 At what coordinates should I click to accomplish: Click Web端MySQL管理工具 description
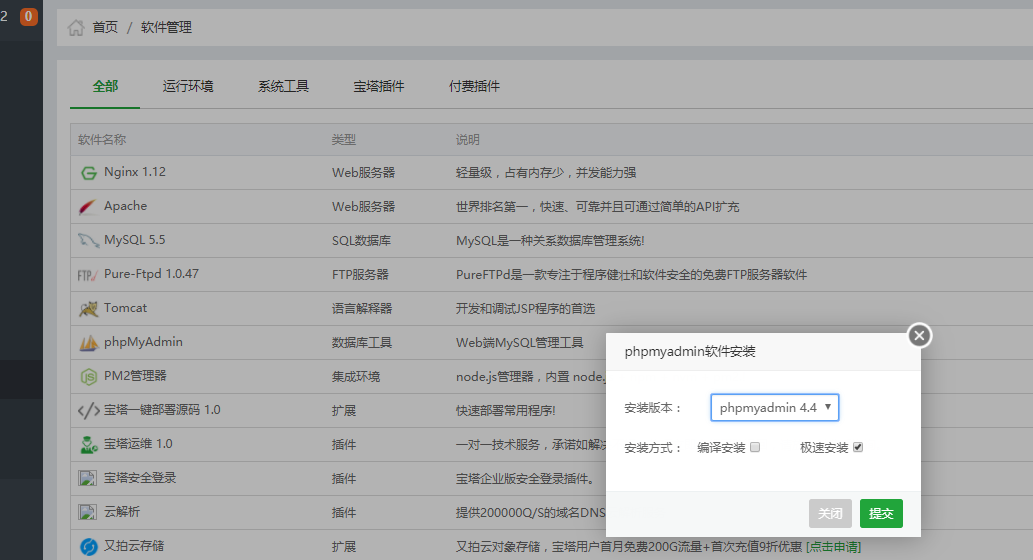tap(520, 343)
